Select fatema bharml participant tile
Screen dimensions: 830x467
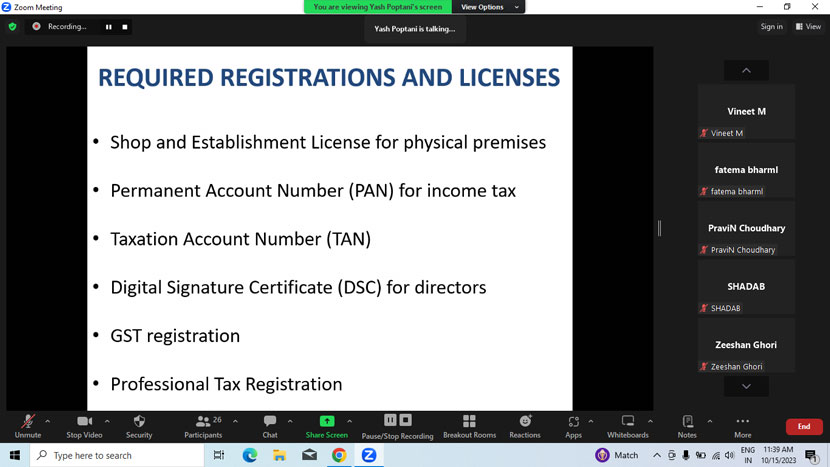coord(746,170)
